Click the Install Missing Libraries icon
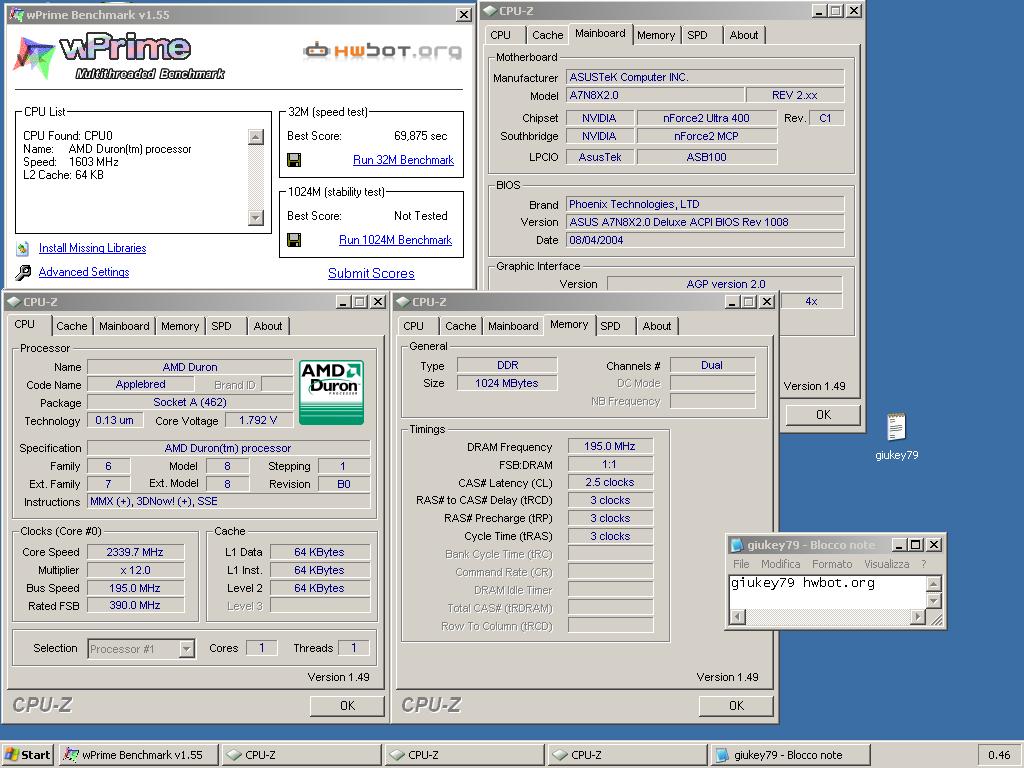1024x768 pixels. (x=23, y=248)
